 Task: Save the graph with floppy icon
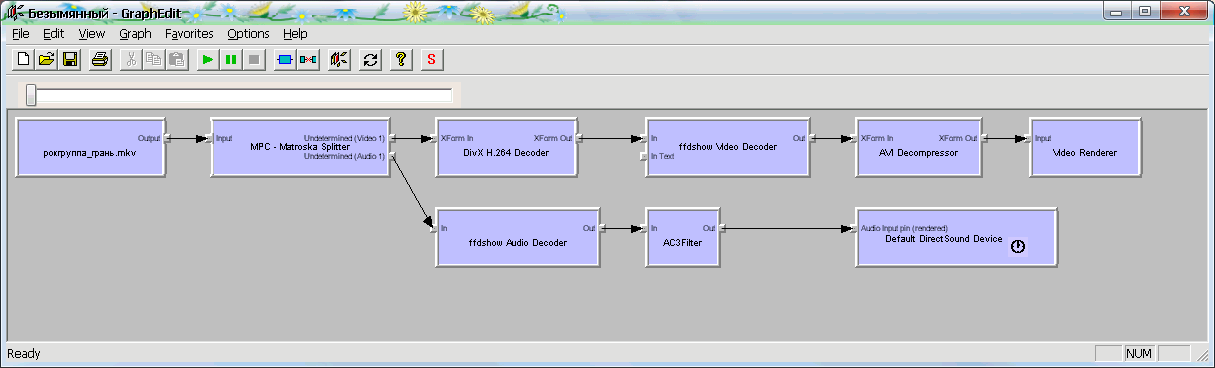70,60
